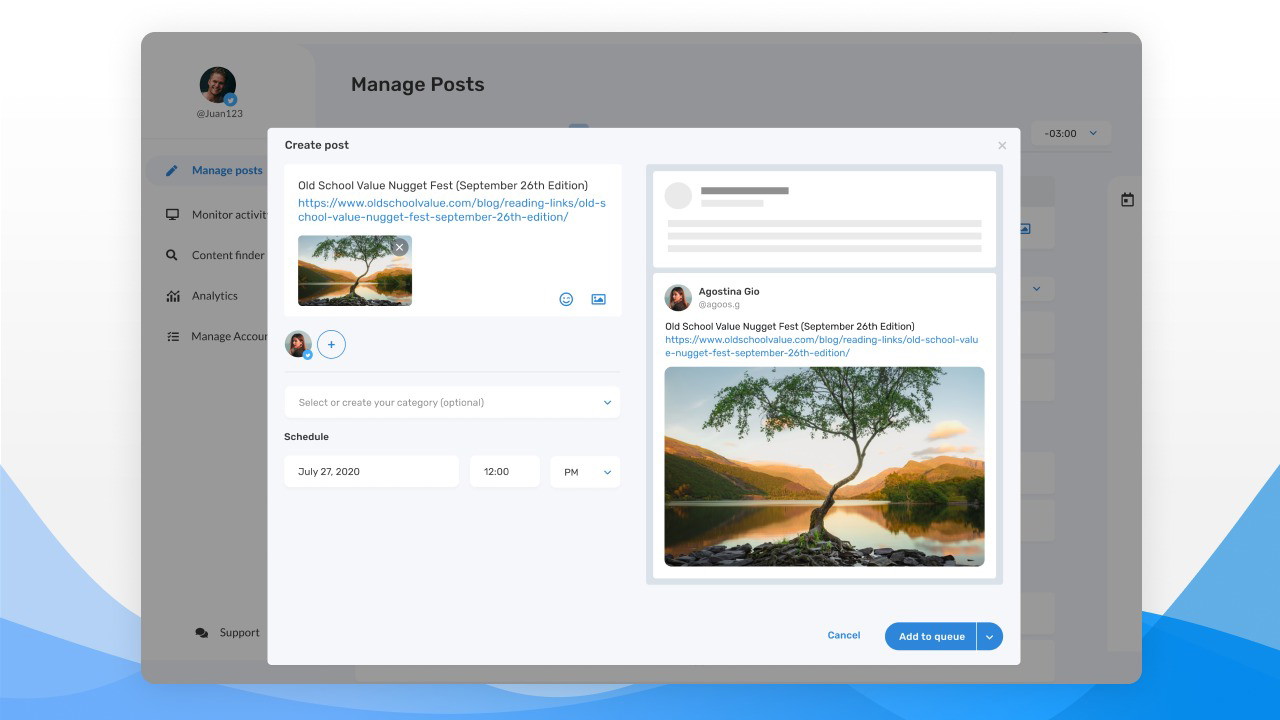Click the Add to queue button
Screen dimensions: 1280x720
(x=931, y=637)
